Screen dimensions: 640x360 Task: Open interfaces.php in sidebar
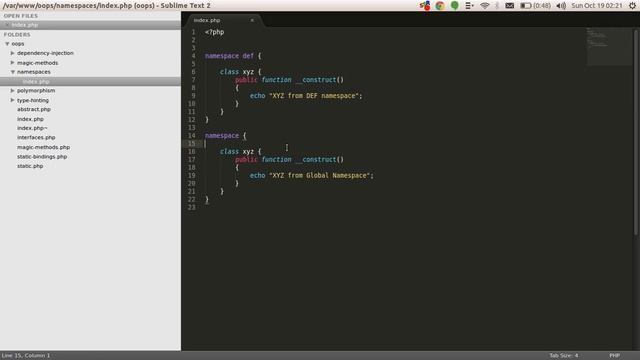pos(36,138)
